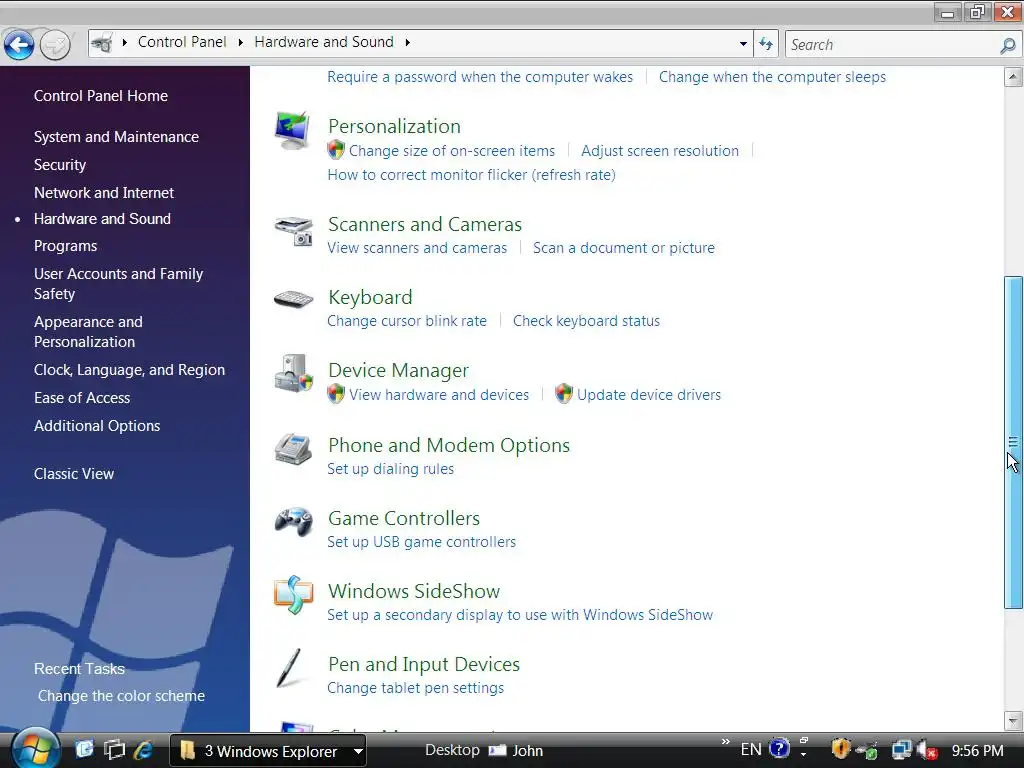Click the Show Desktop Quick Launch icon
Viewport: 1024px width, 768px height.
click(x=84, y=749)
